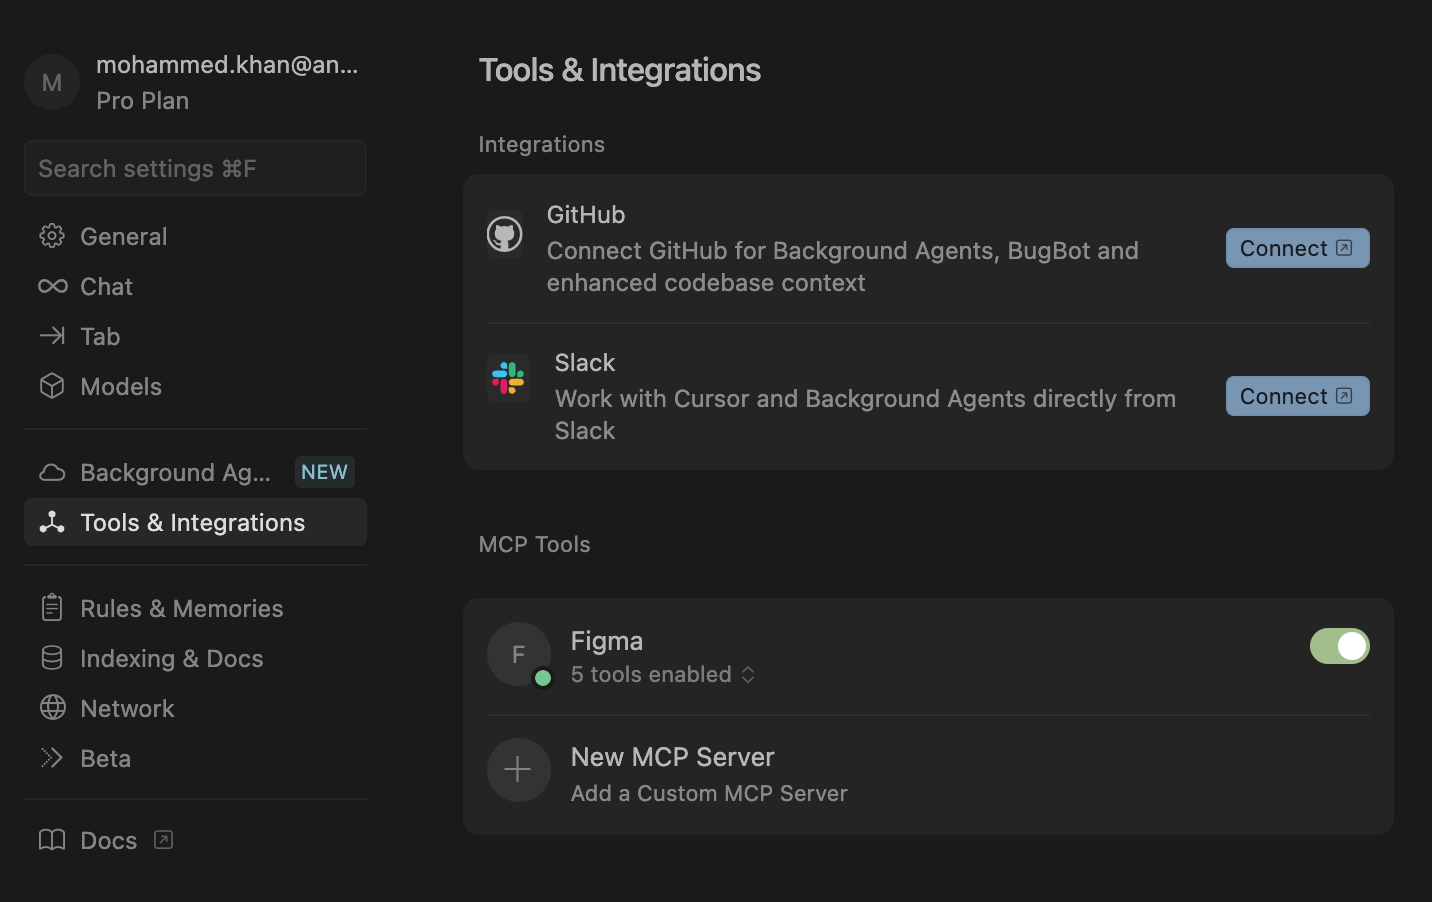Click the General gear icon

point(52,236)
